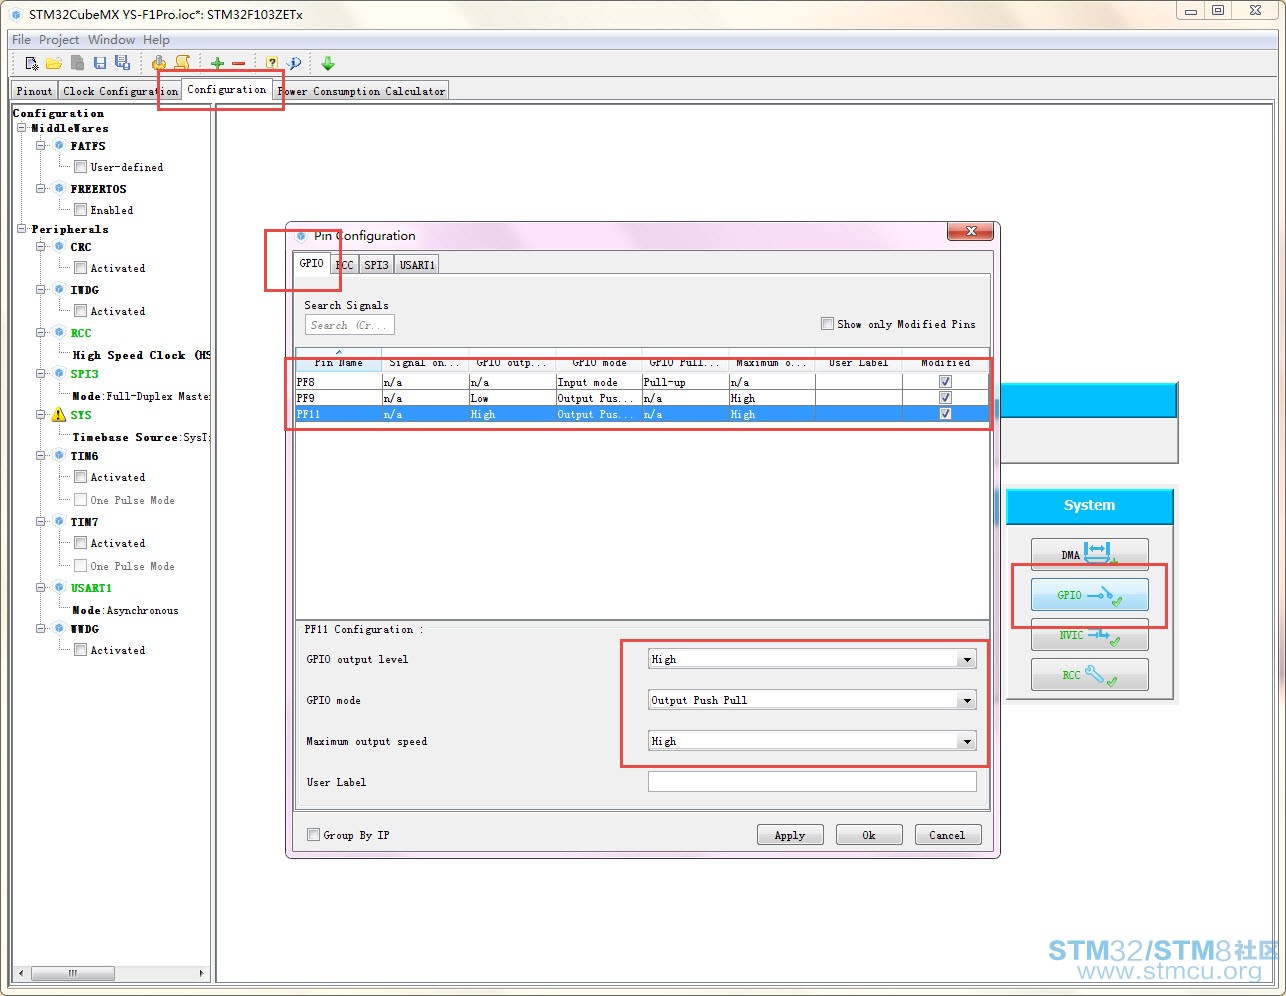This screenshot has width=1286, height=996.
Task: Click the cube icon beside WWDG
Action: click(59, 628)
